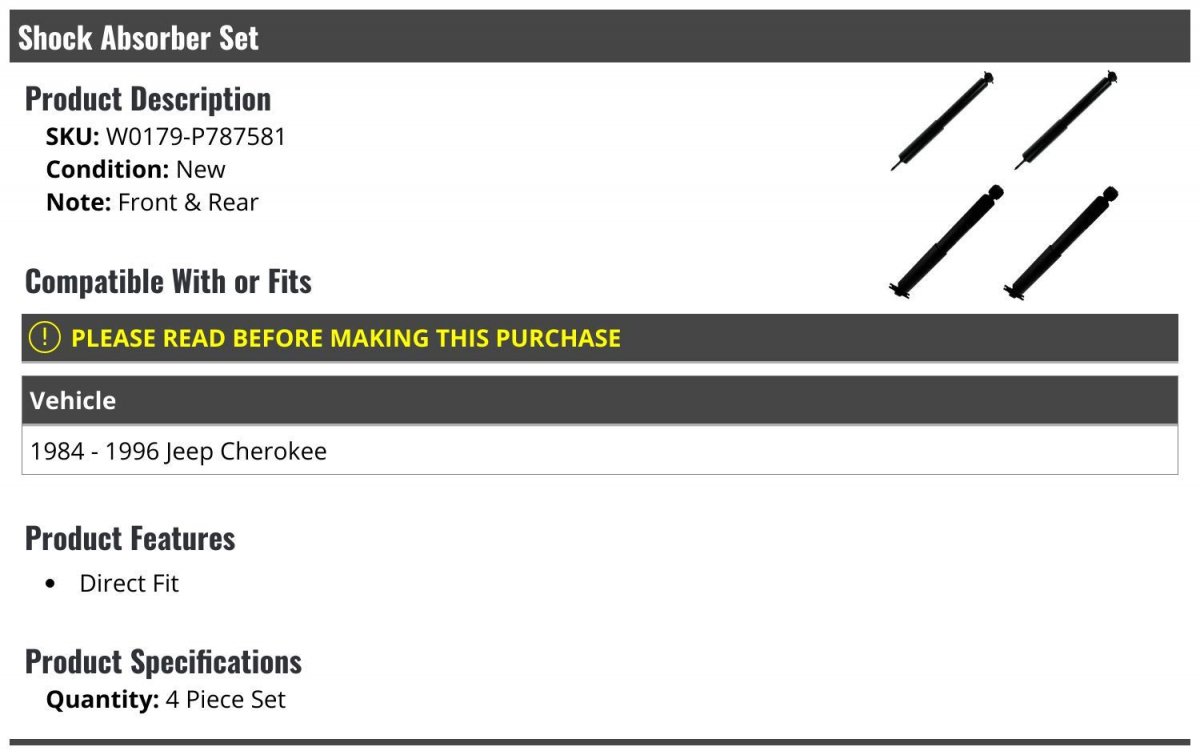Select the 1984 - 1996 Jeep Cherokee row
The image size is (1200, 755).
(x=600, y=451)
